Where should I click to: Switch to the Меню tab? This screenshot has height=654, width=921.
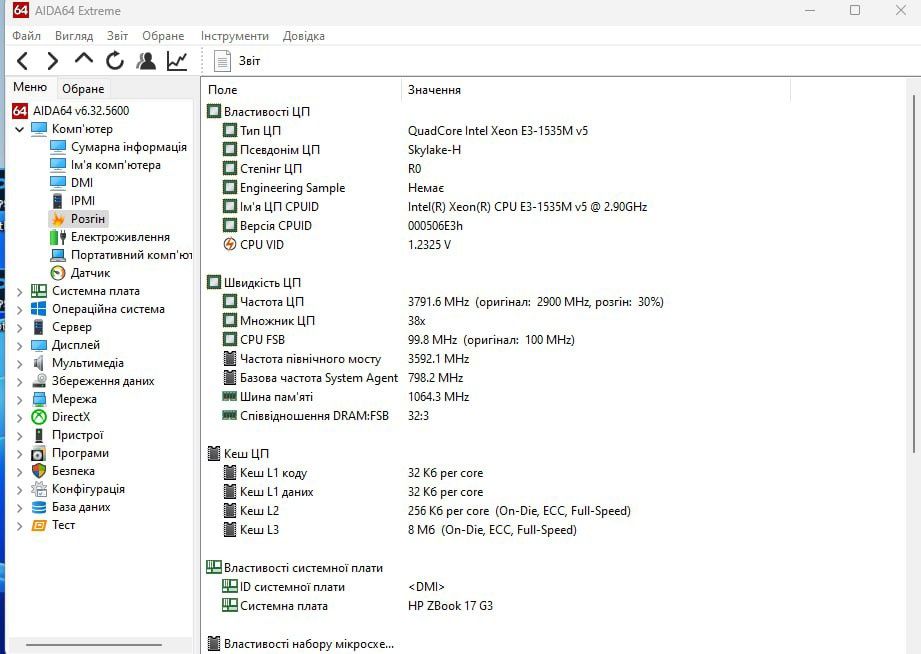30,87
